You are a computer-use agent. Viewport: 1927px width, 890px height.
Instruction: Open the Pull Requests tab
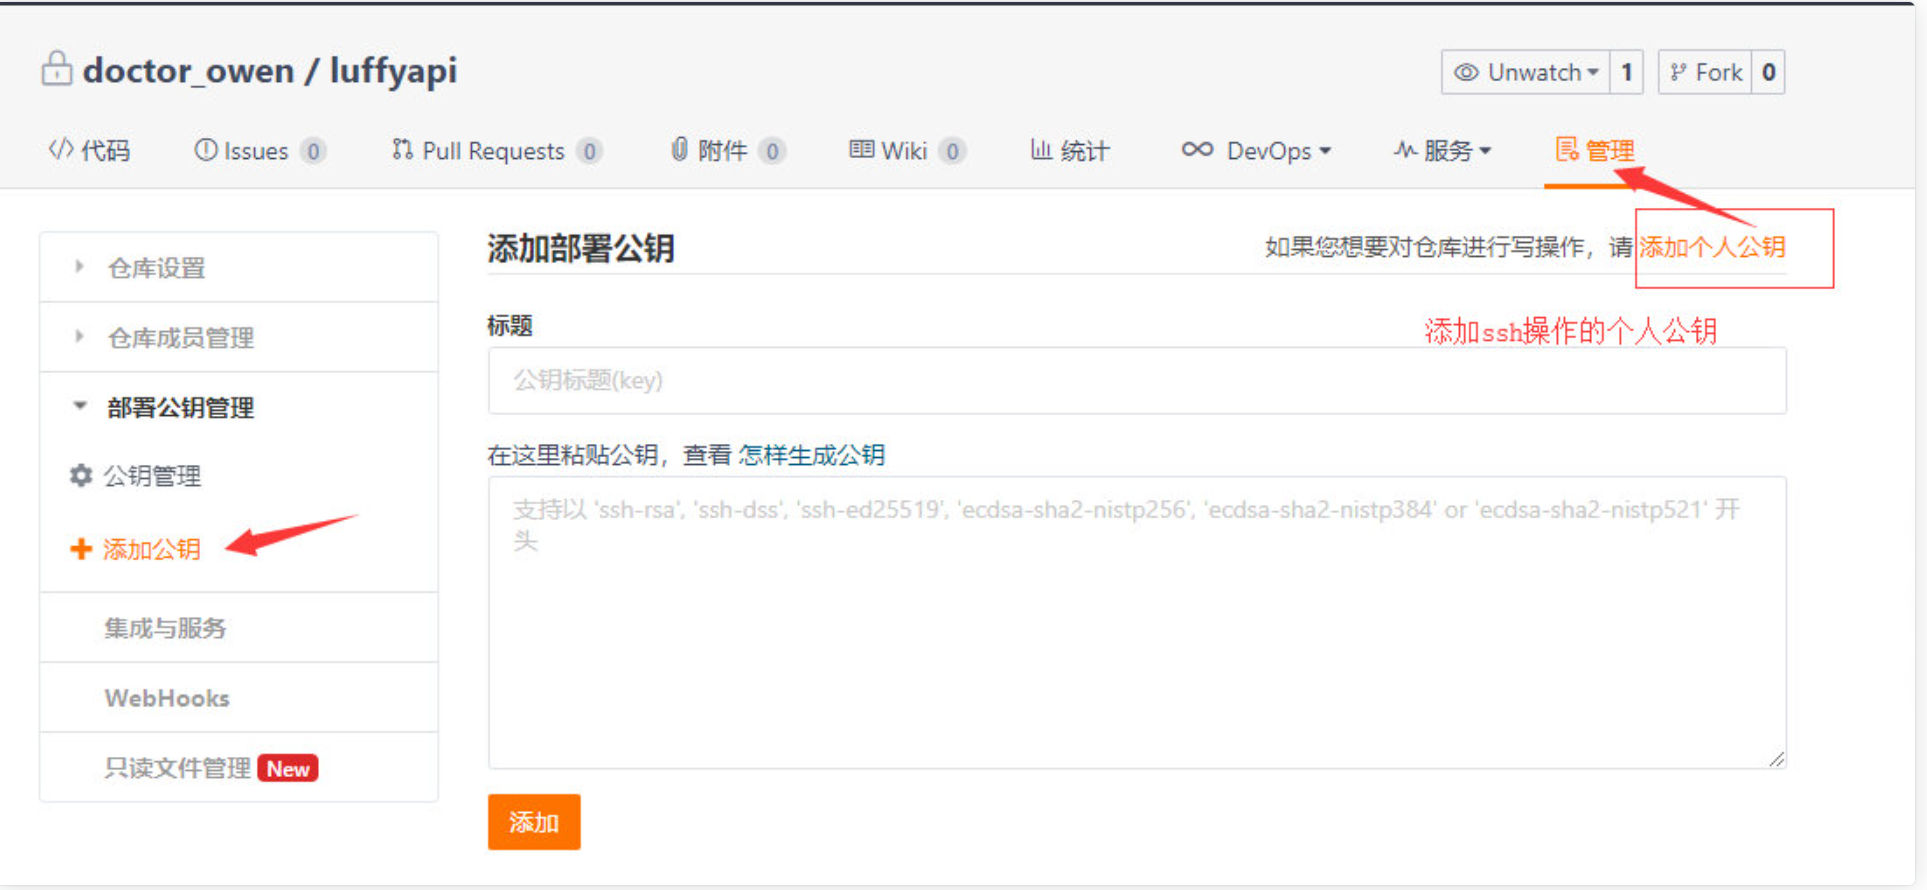pos(496,150)
